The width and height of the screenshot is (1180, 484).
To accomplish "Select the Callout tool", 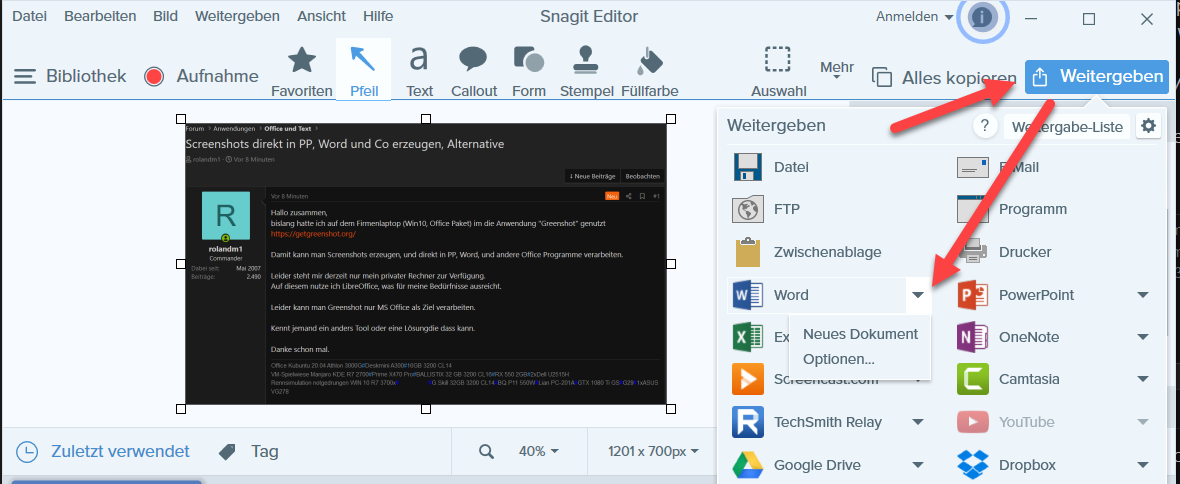I will (x=474, y=72).
